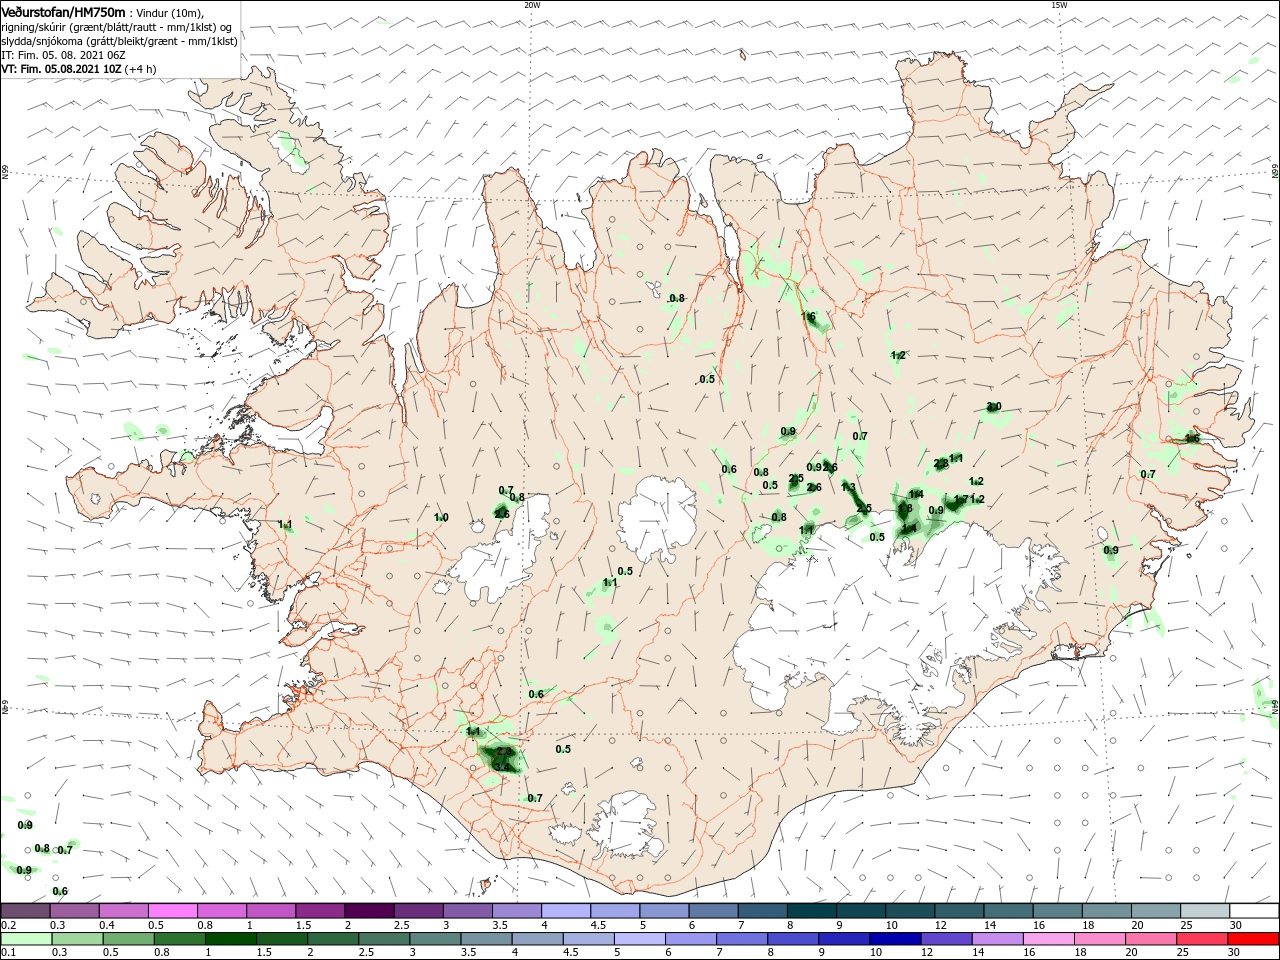This screenshot has width=1280, height=960.
Task: Click the '1.3' precipitation value on map
Action: pyautogui.click(x=849, y=487)
